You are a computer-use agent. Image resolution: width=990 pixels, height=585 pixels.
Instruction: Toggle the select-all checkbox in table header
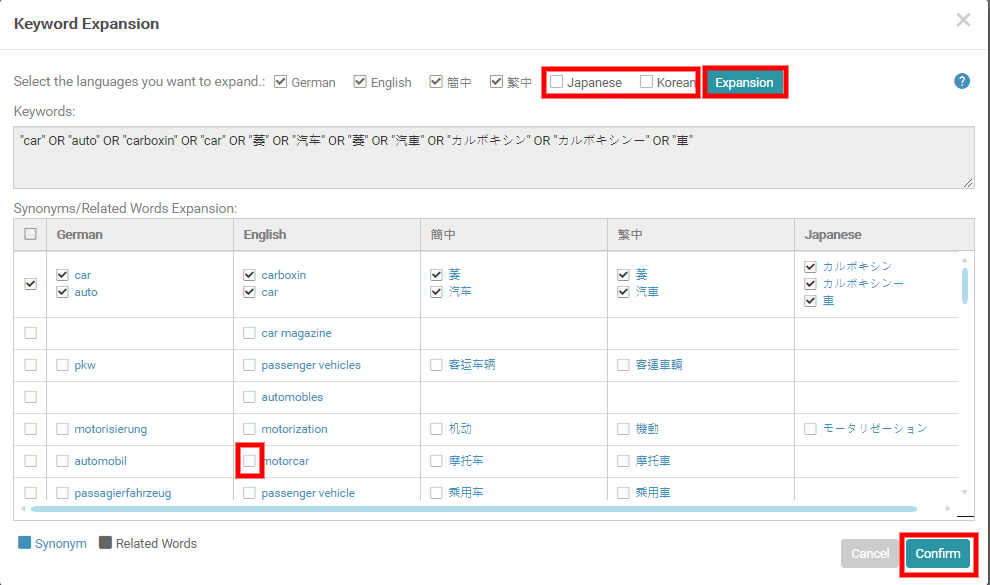pyautogui.click(x=29, y=233)
